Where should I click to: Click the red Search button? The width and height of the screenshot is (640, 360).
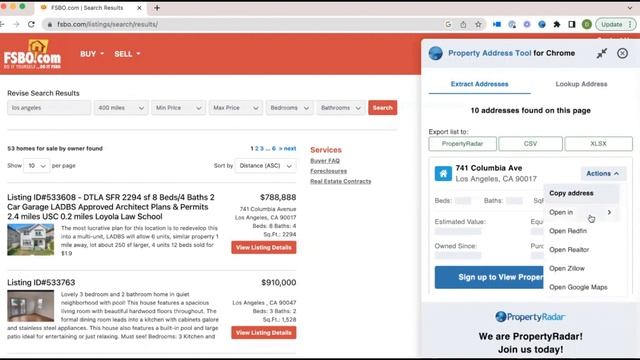[x=382, y=108]
